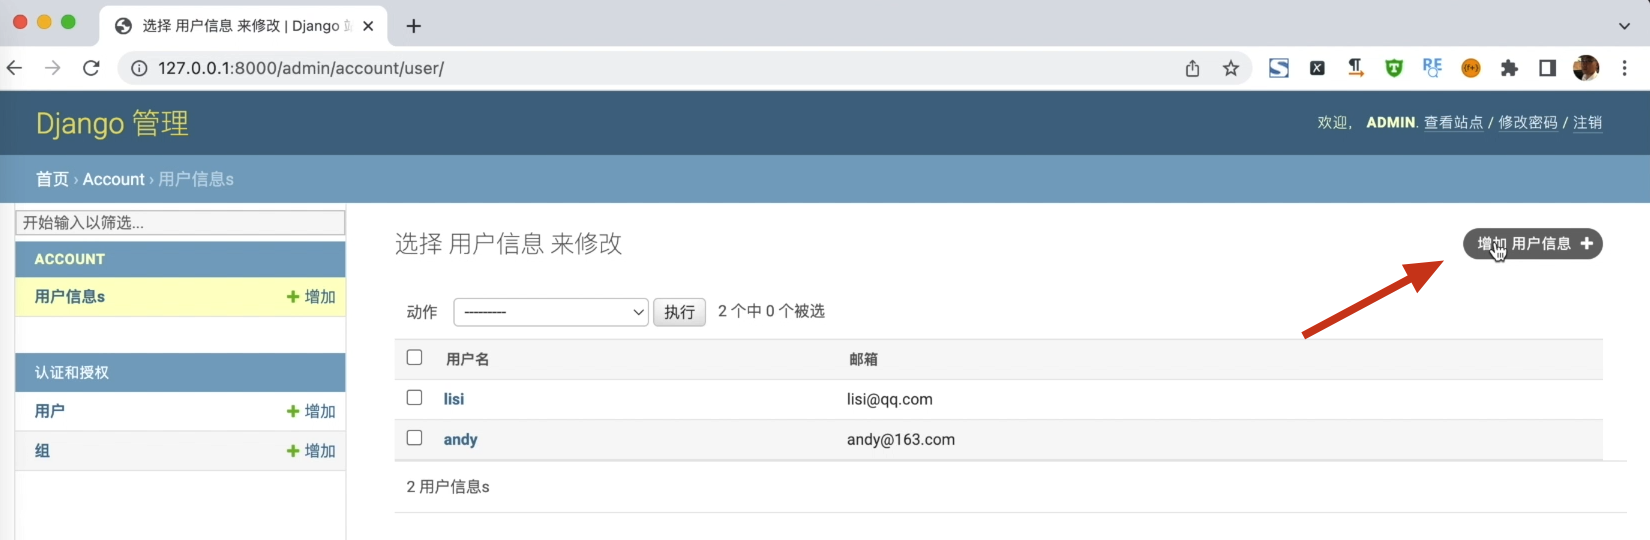Viewport: 1650px width, 540px height.
Task: Open the blue S extension icon
Action: click(x=1279, y=68)
